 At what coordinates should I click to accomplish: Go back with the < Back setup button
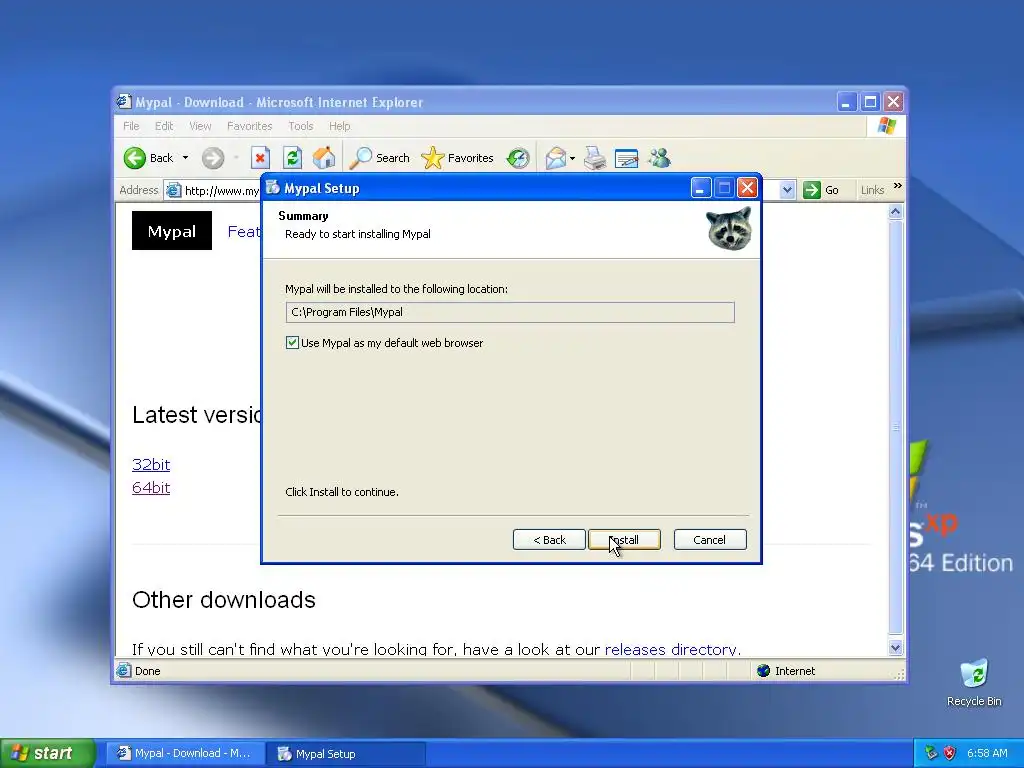click(x=549, y=540)
